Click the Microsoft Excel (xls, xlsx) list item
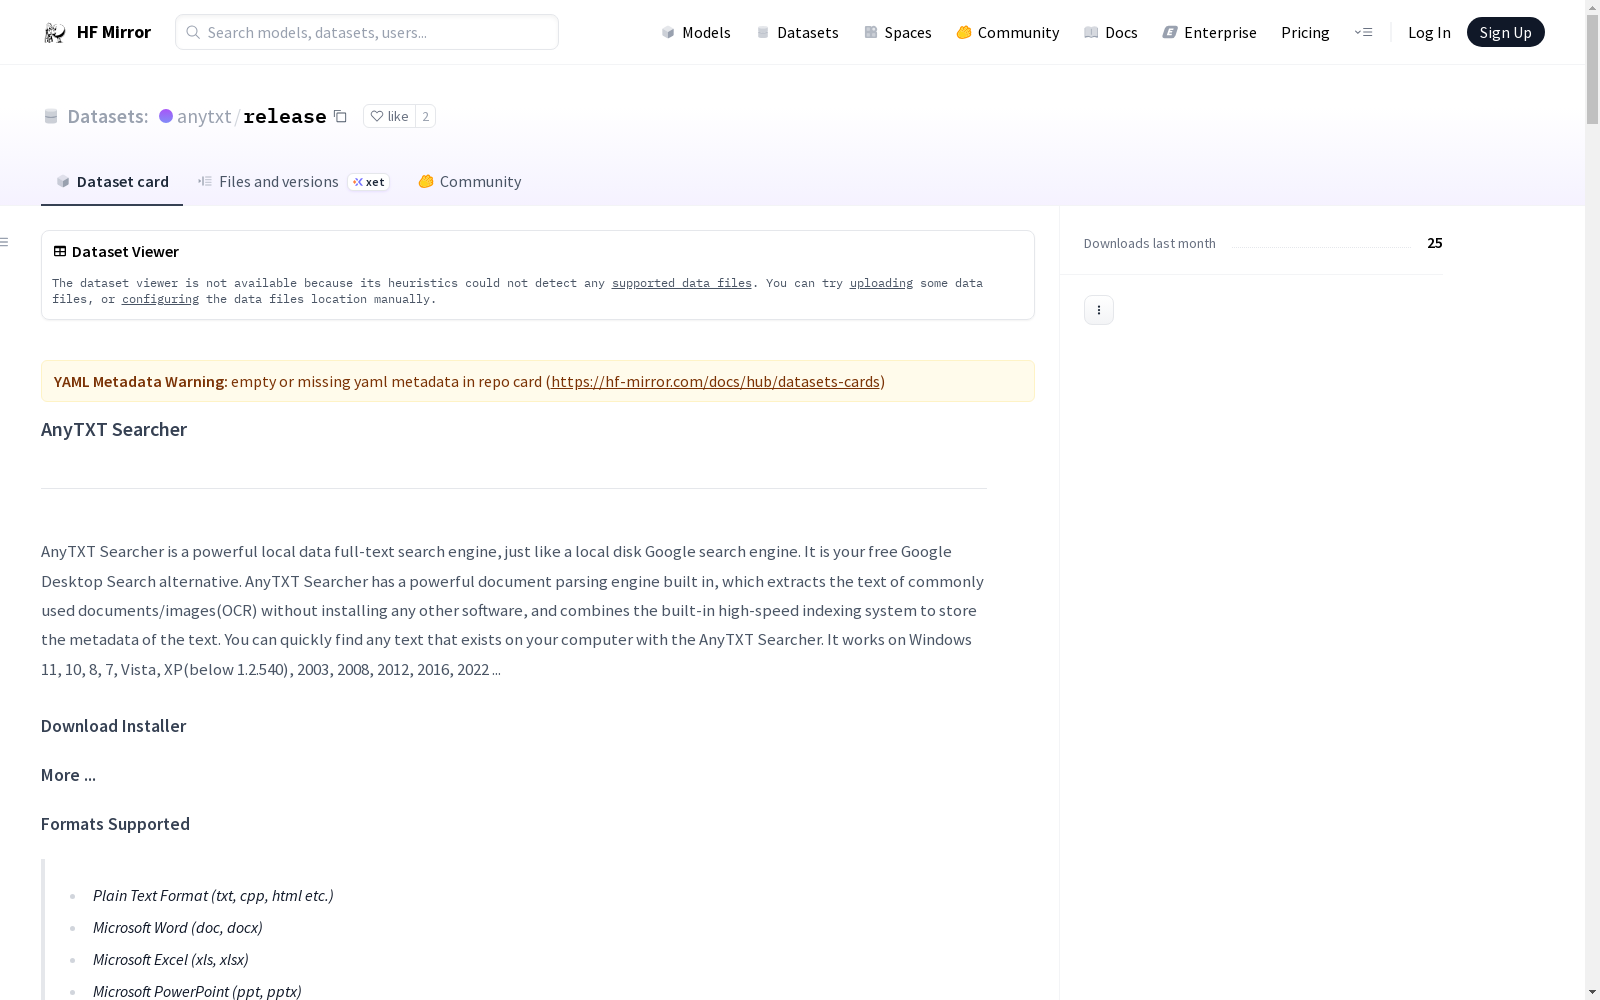The image size is (1600, 1000). tap(171, 959)
